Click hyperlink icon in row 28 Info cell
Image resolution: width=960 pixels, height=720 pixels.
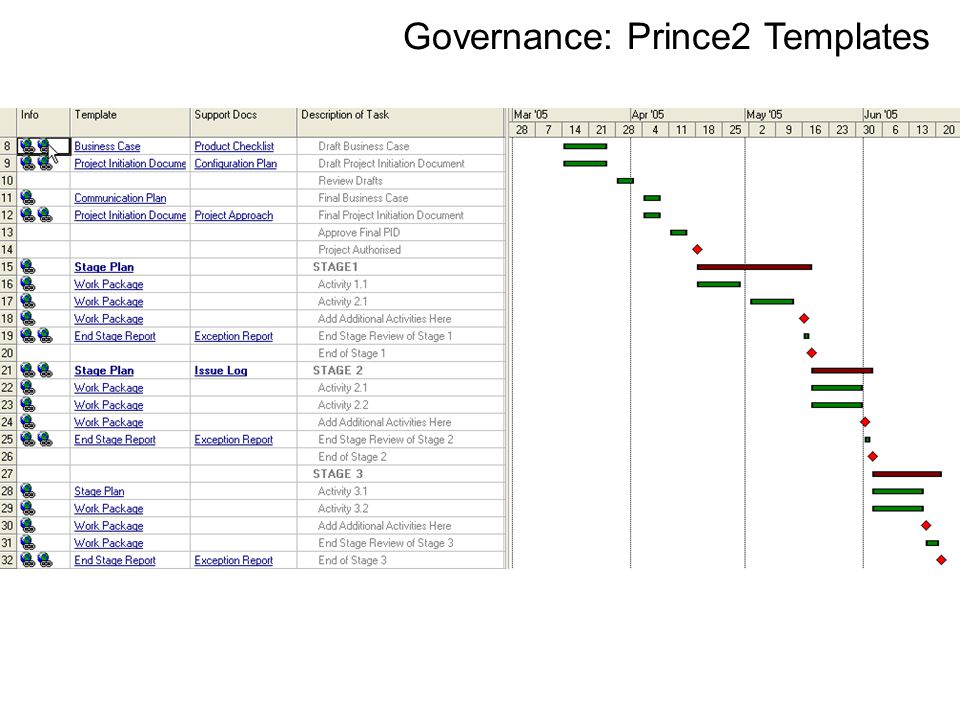pos(28,491)
